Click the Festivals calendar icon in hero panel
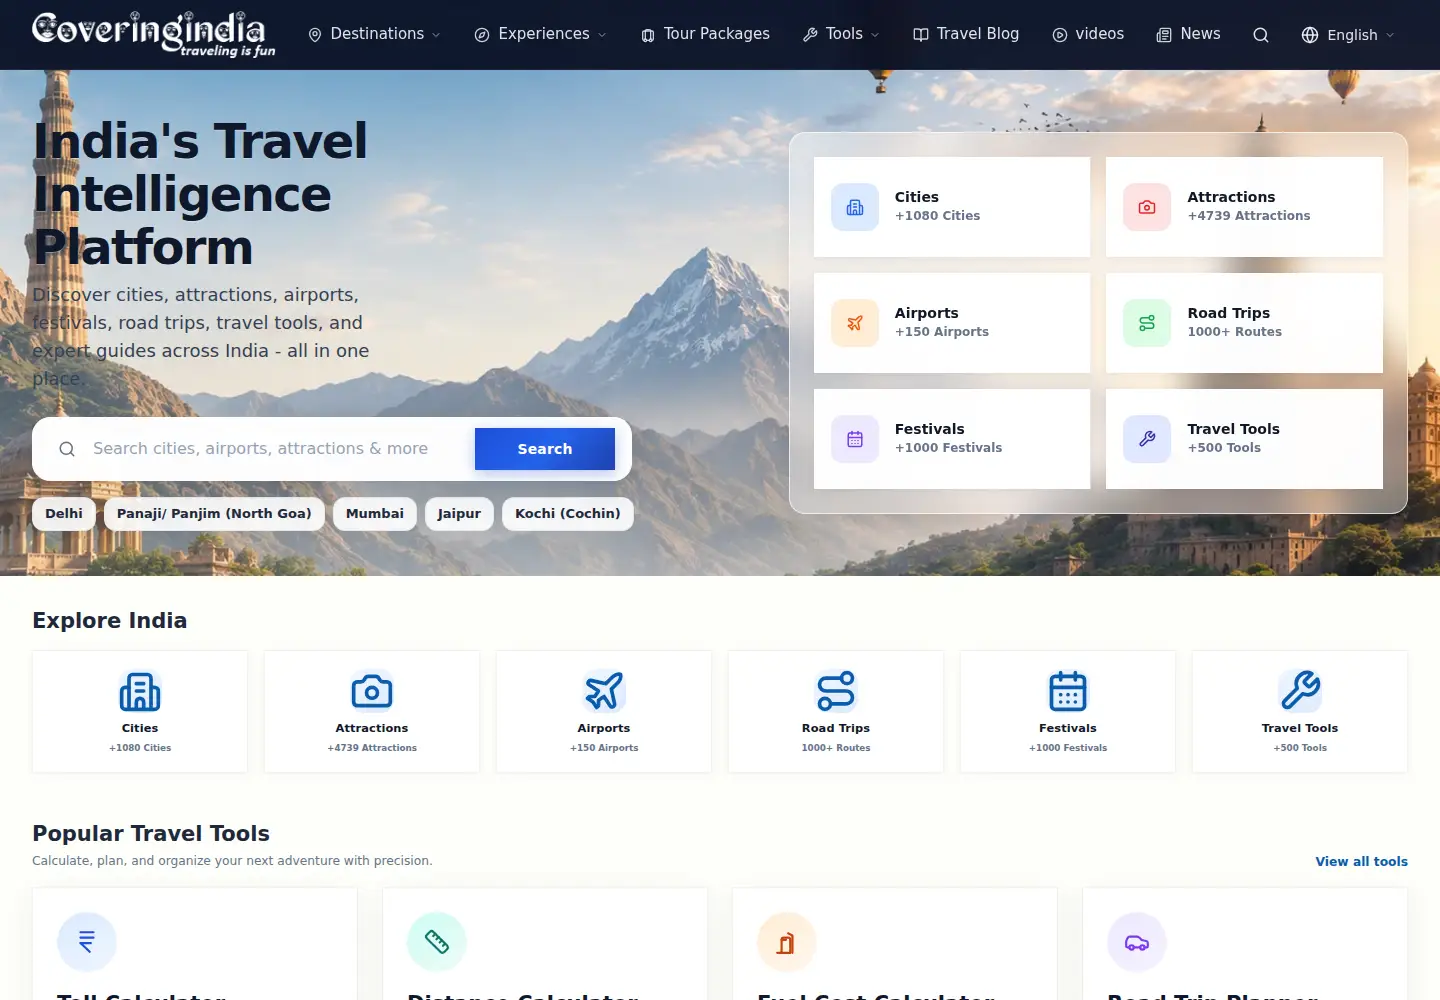This screenshot has width=1440, height=1000. pos(855,439)
